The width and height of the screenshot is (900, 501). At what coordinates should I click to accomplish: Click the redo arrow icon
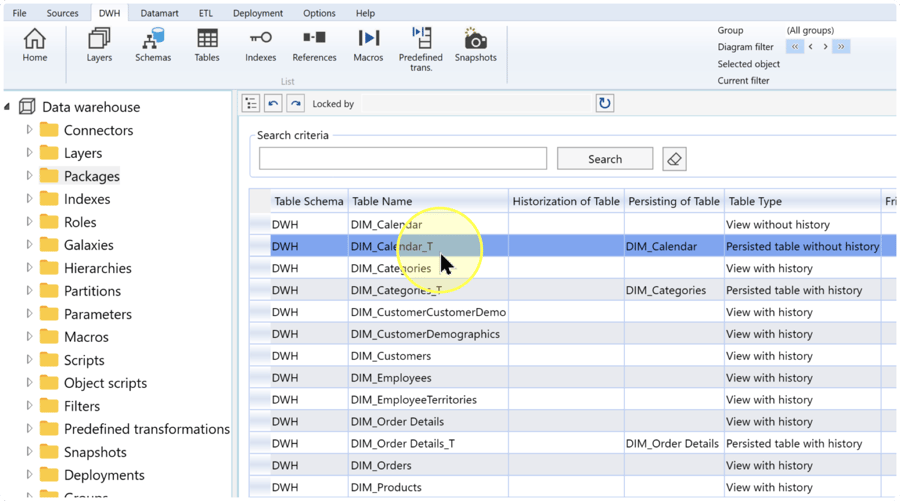[x=295, y=103]
